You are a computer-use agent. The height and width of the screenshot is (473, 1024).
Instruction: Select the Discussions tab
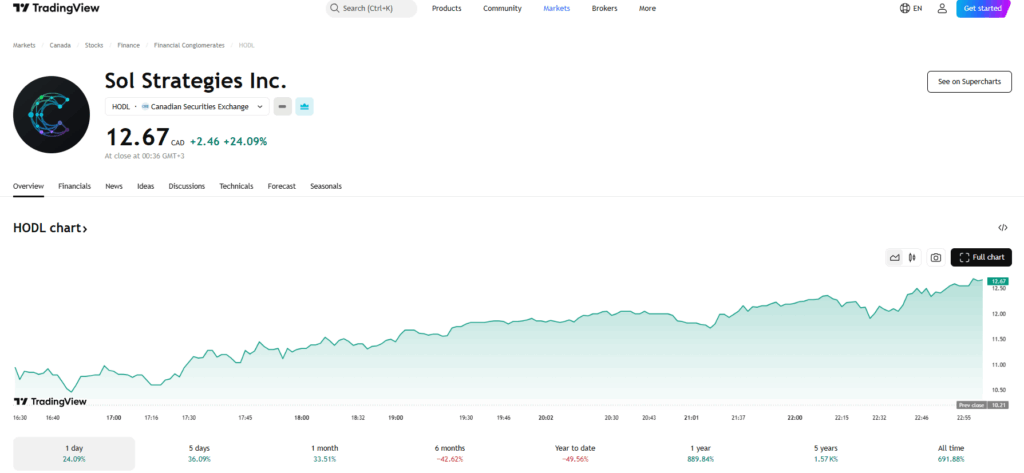187,186
